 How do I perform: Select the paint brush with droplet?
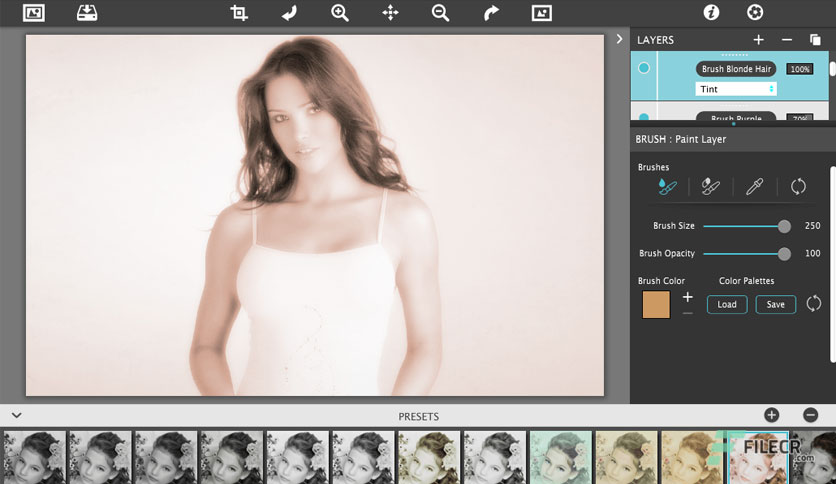(666, 187)
